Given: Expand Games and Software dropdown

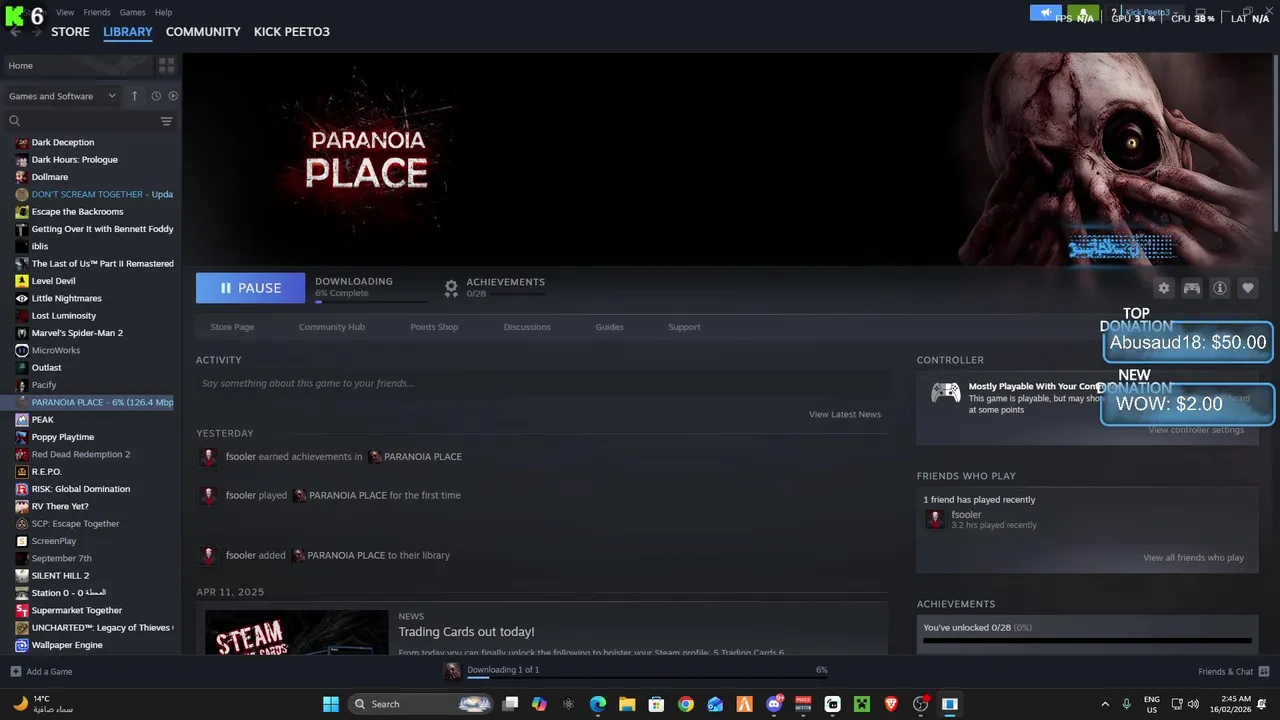Looking at the screenshot, I should click(x=62, y=96).
